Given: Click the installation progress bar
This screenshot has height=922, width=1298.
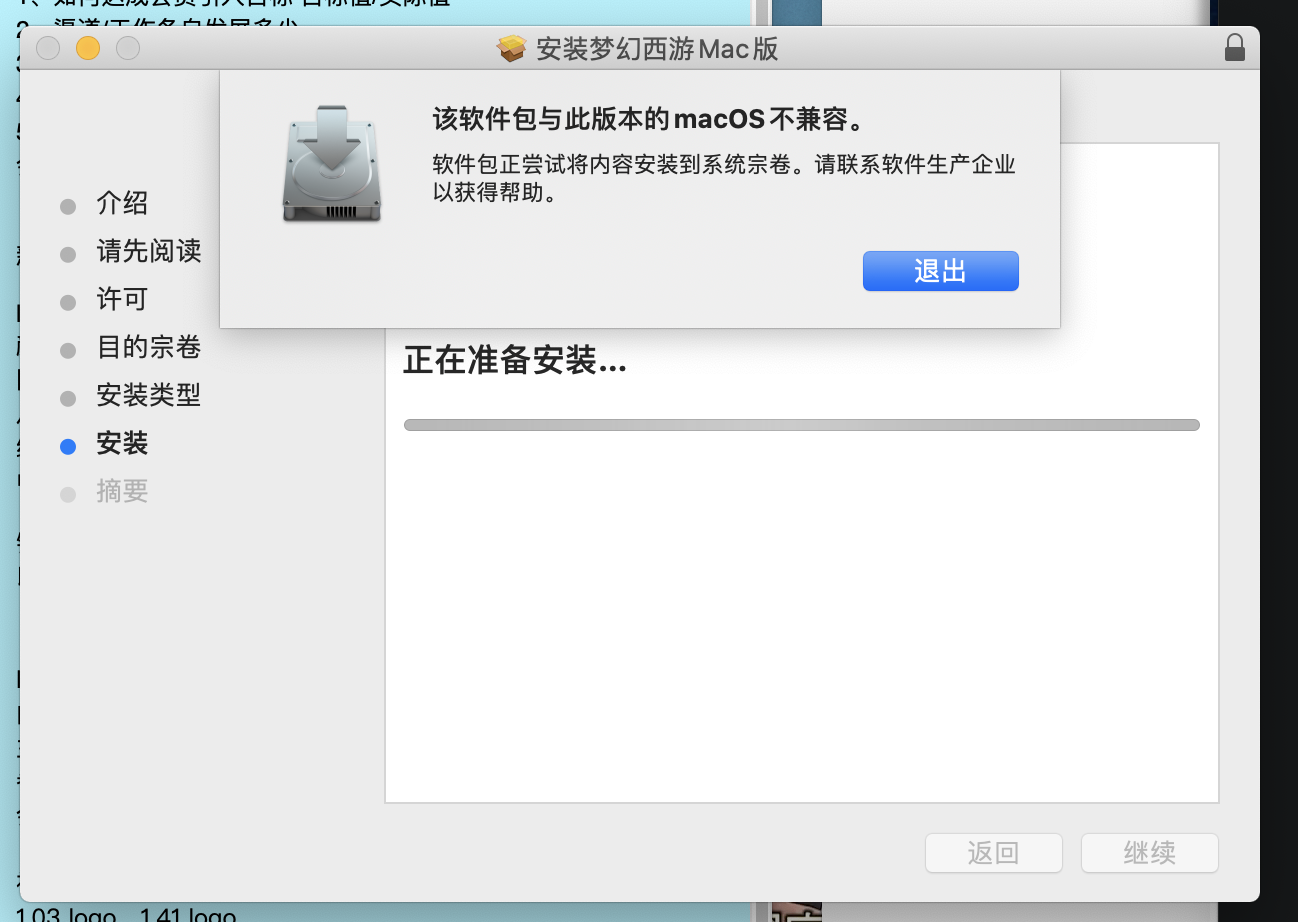Looking at the screenshot, I should (x=801, y=425).
